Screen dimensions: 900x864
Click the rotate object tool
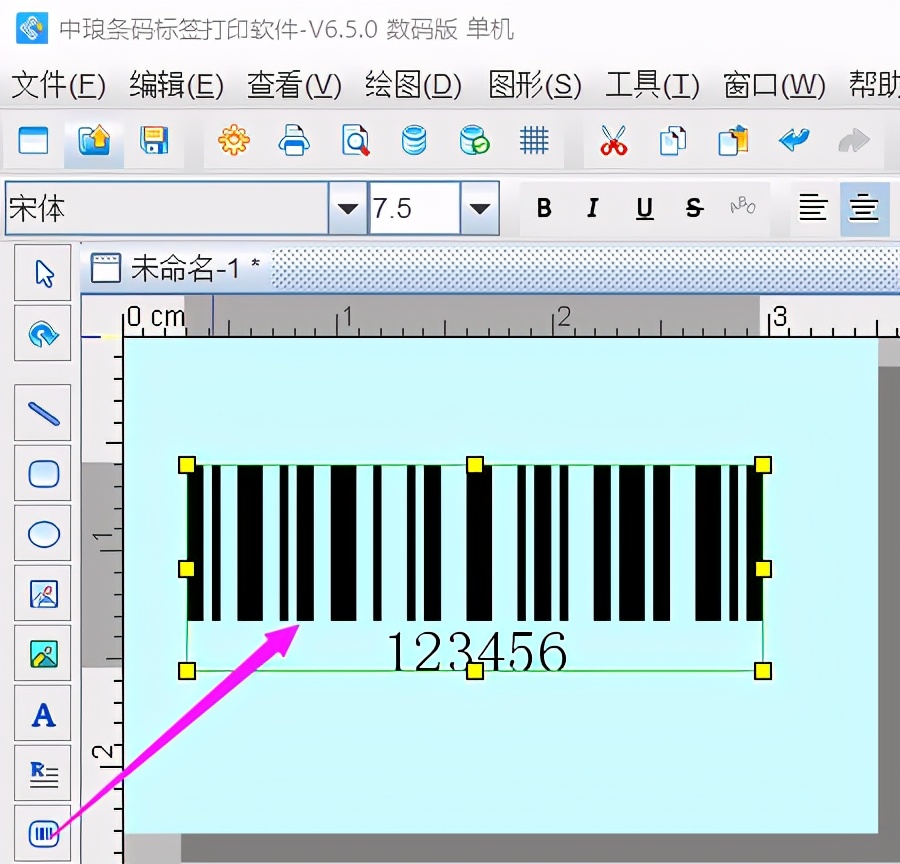(x=42, y=333)
